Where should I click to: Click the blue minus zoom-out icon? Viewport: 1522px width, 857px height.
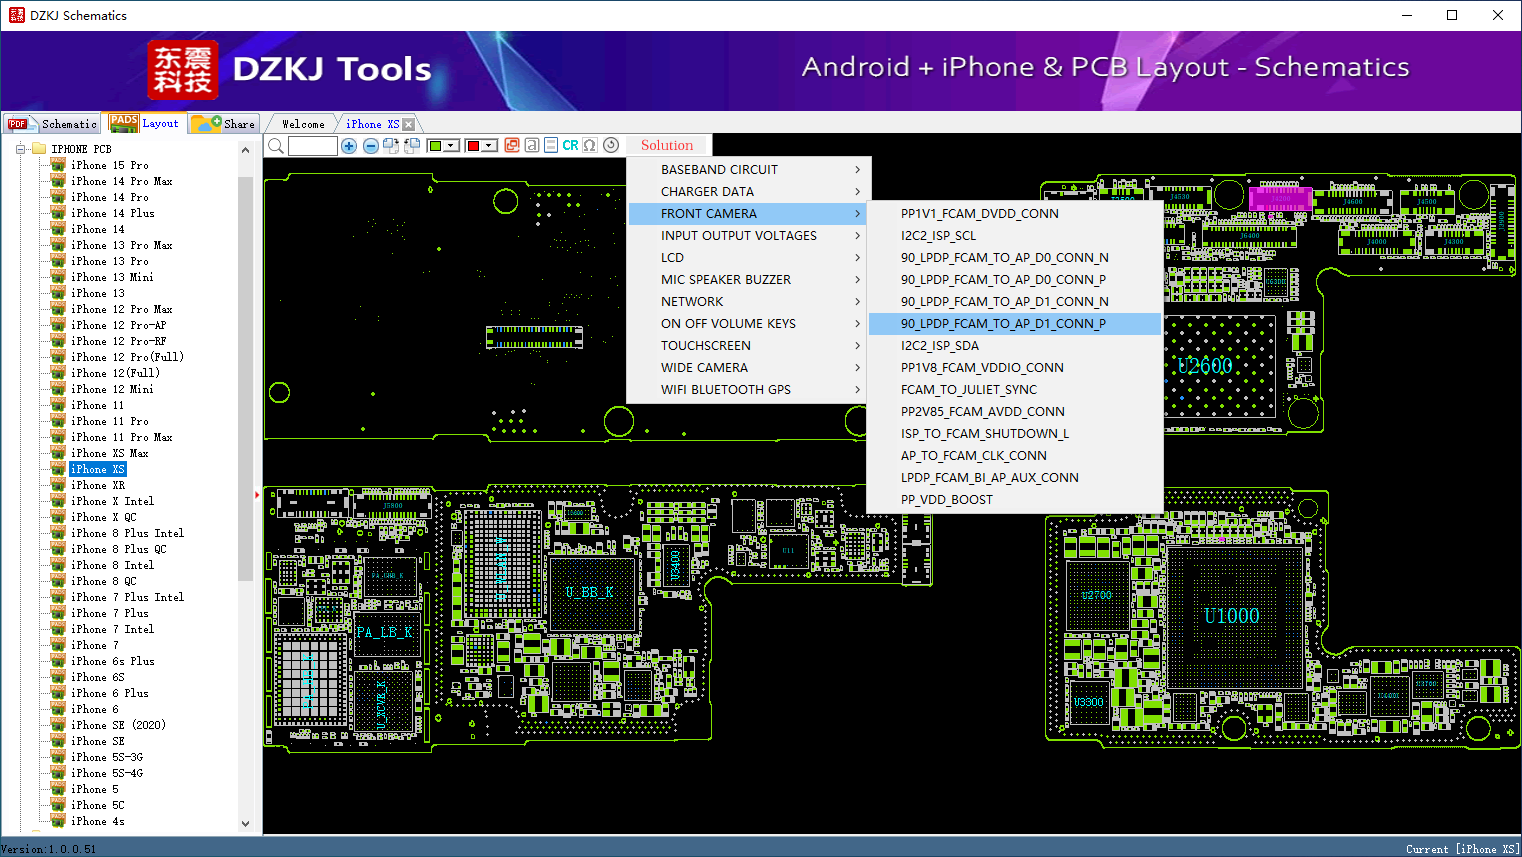(x=371, y=146)
